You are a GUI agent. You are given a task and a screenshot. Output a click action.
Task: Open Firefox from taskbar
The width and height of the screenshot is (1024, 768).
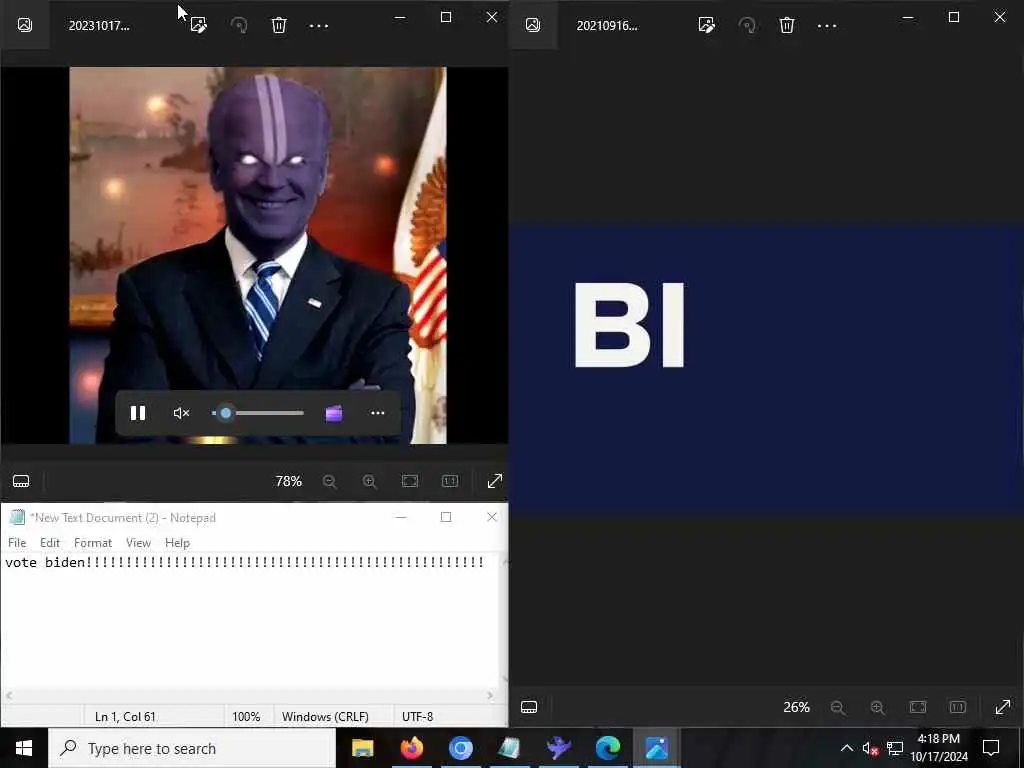click(x=411, y=748)
